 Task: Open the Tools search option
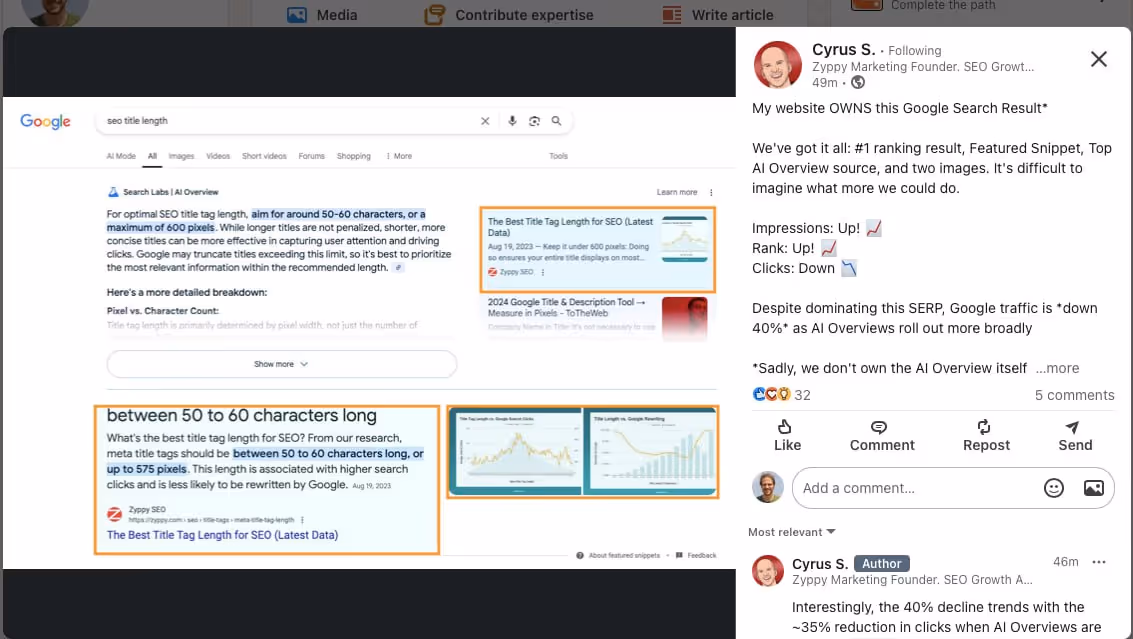[558, 156]
